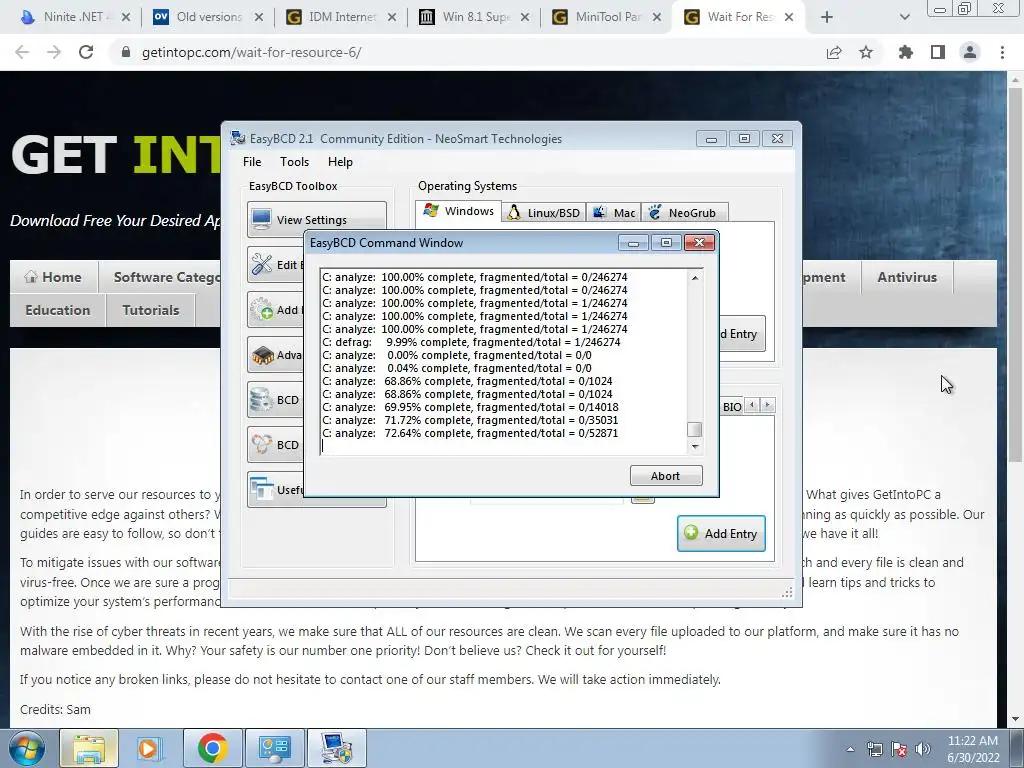Image resolution: width=1024 pixels, height=768 pixels.
Task: Click the BCD Deployment icon
Action: tap(262, 444)
